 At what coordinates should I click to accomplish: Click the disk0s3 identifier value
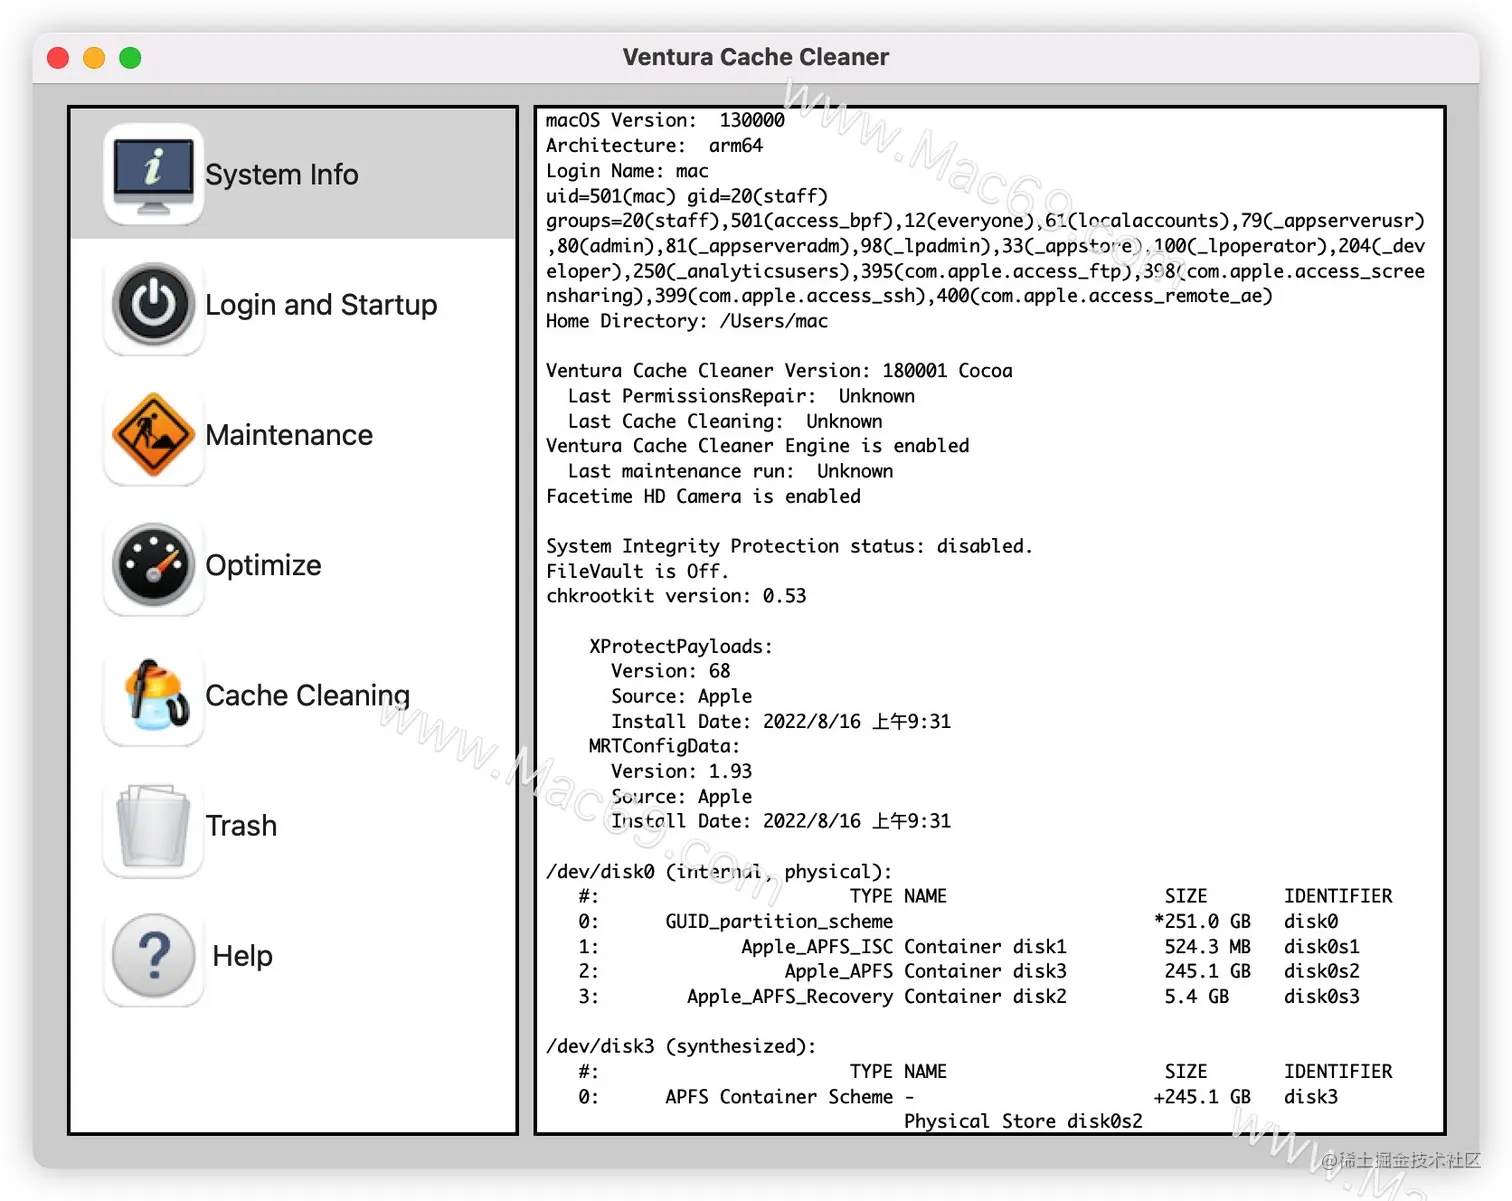1321,996
